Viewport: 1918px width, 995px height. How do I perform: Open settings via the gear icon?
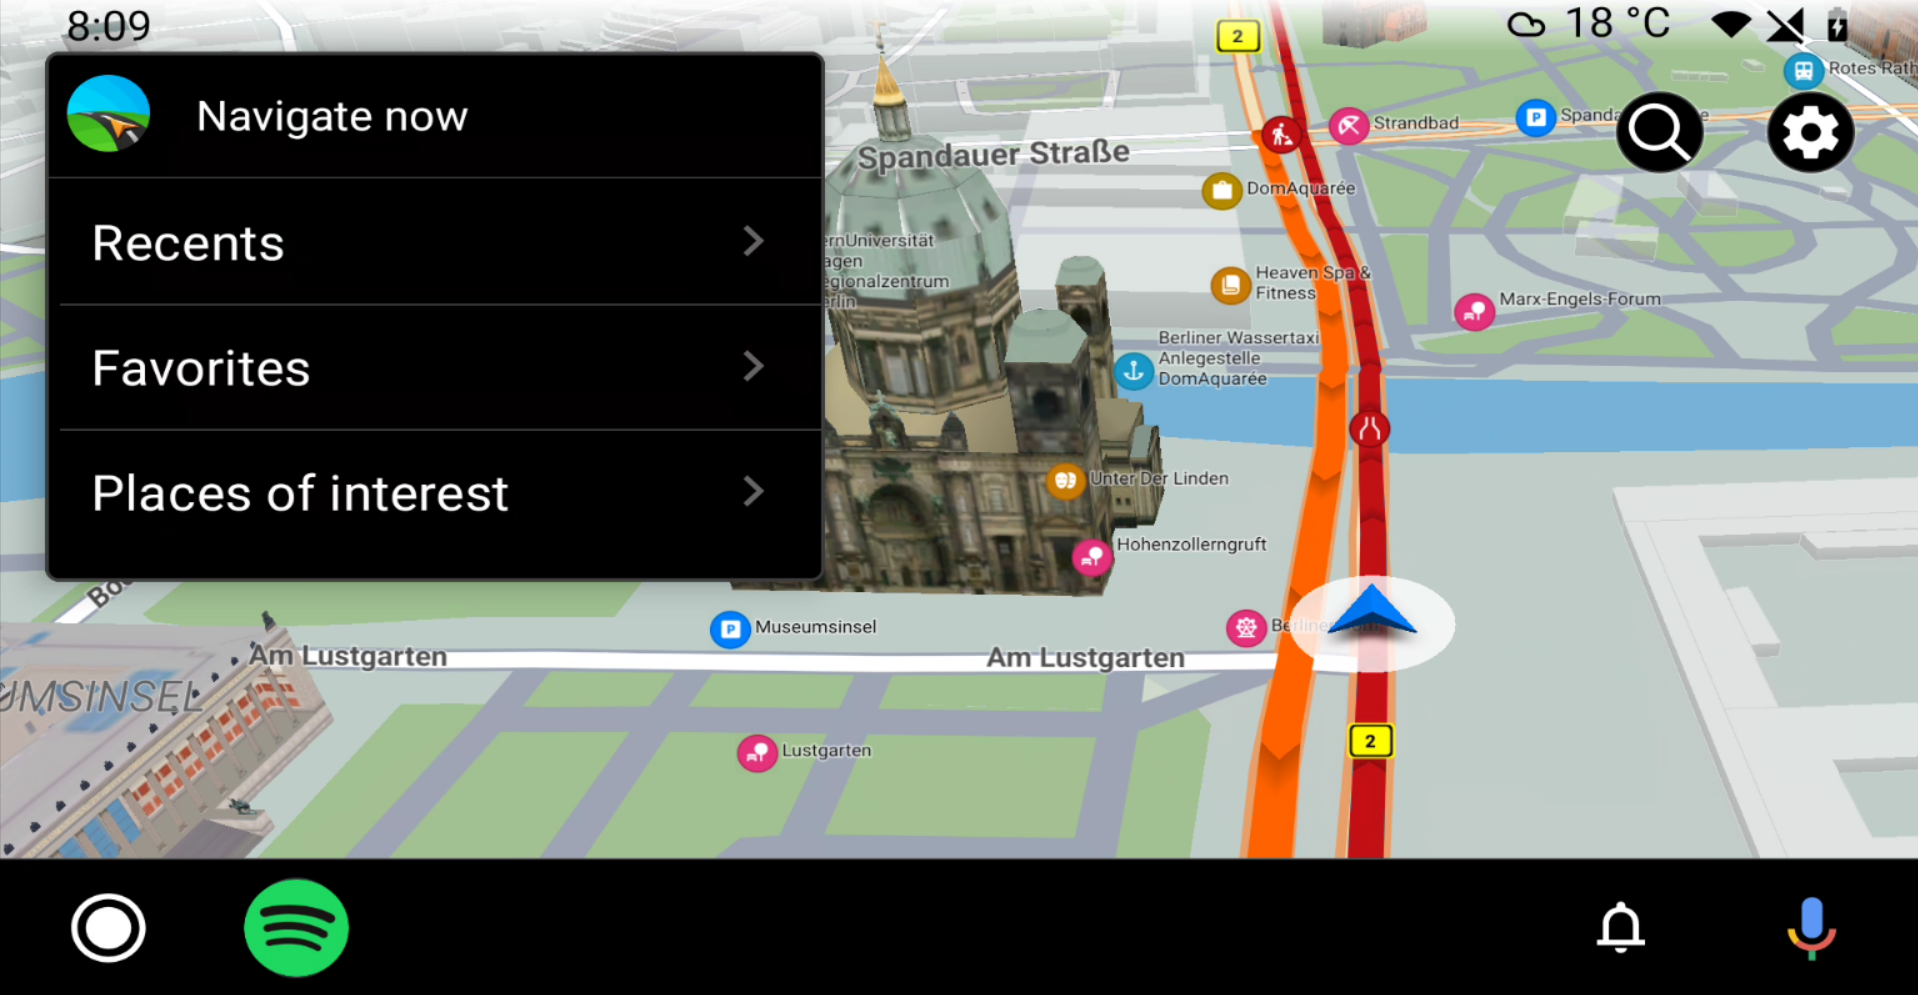(1810, 132)
